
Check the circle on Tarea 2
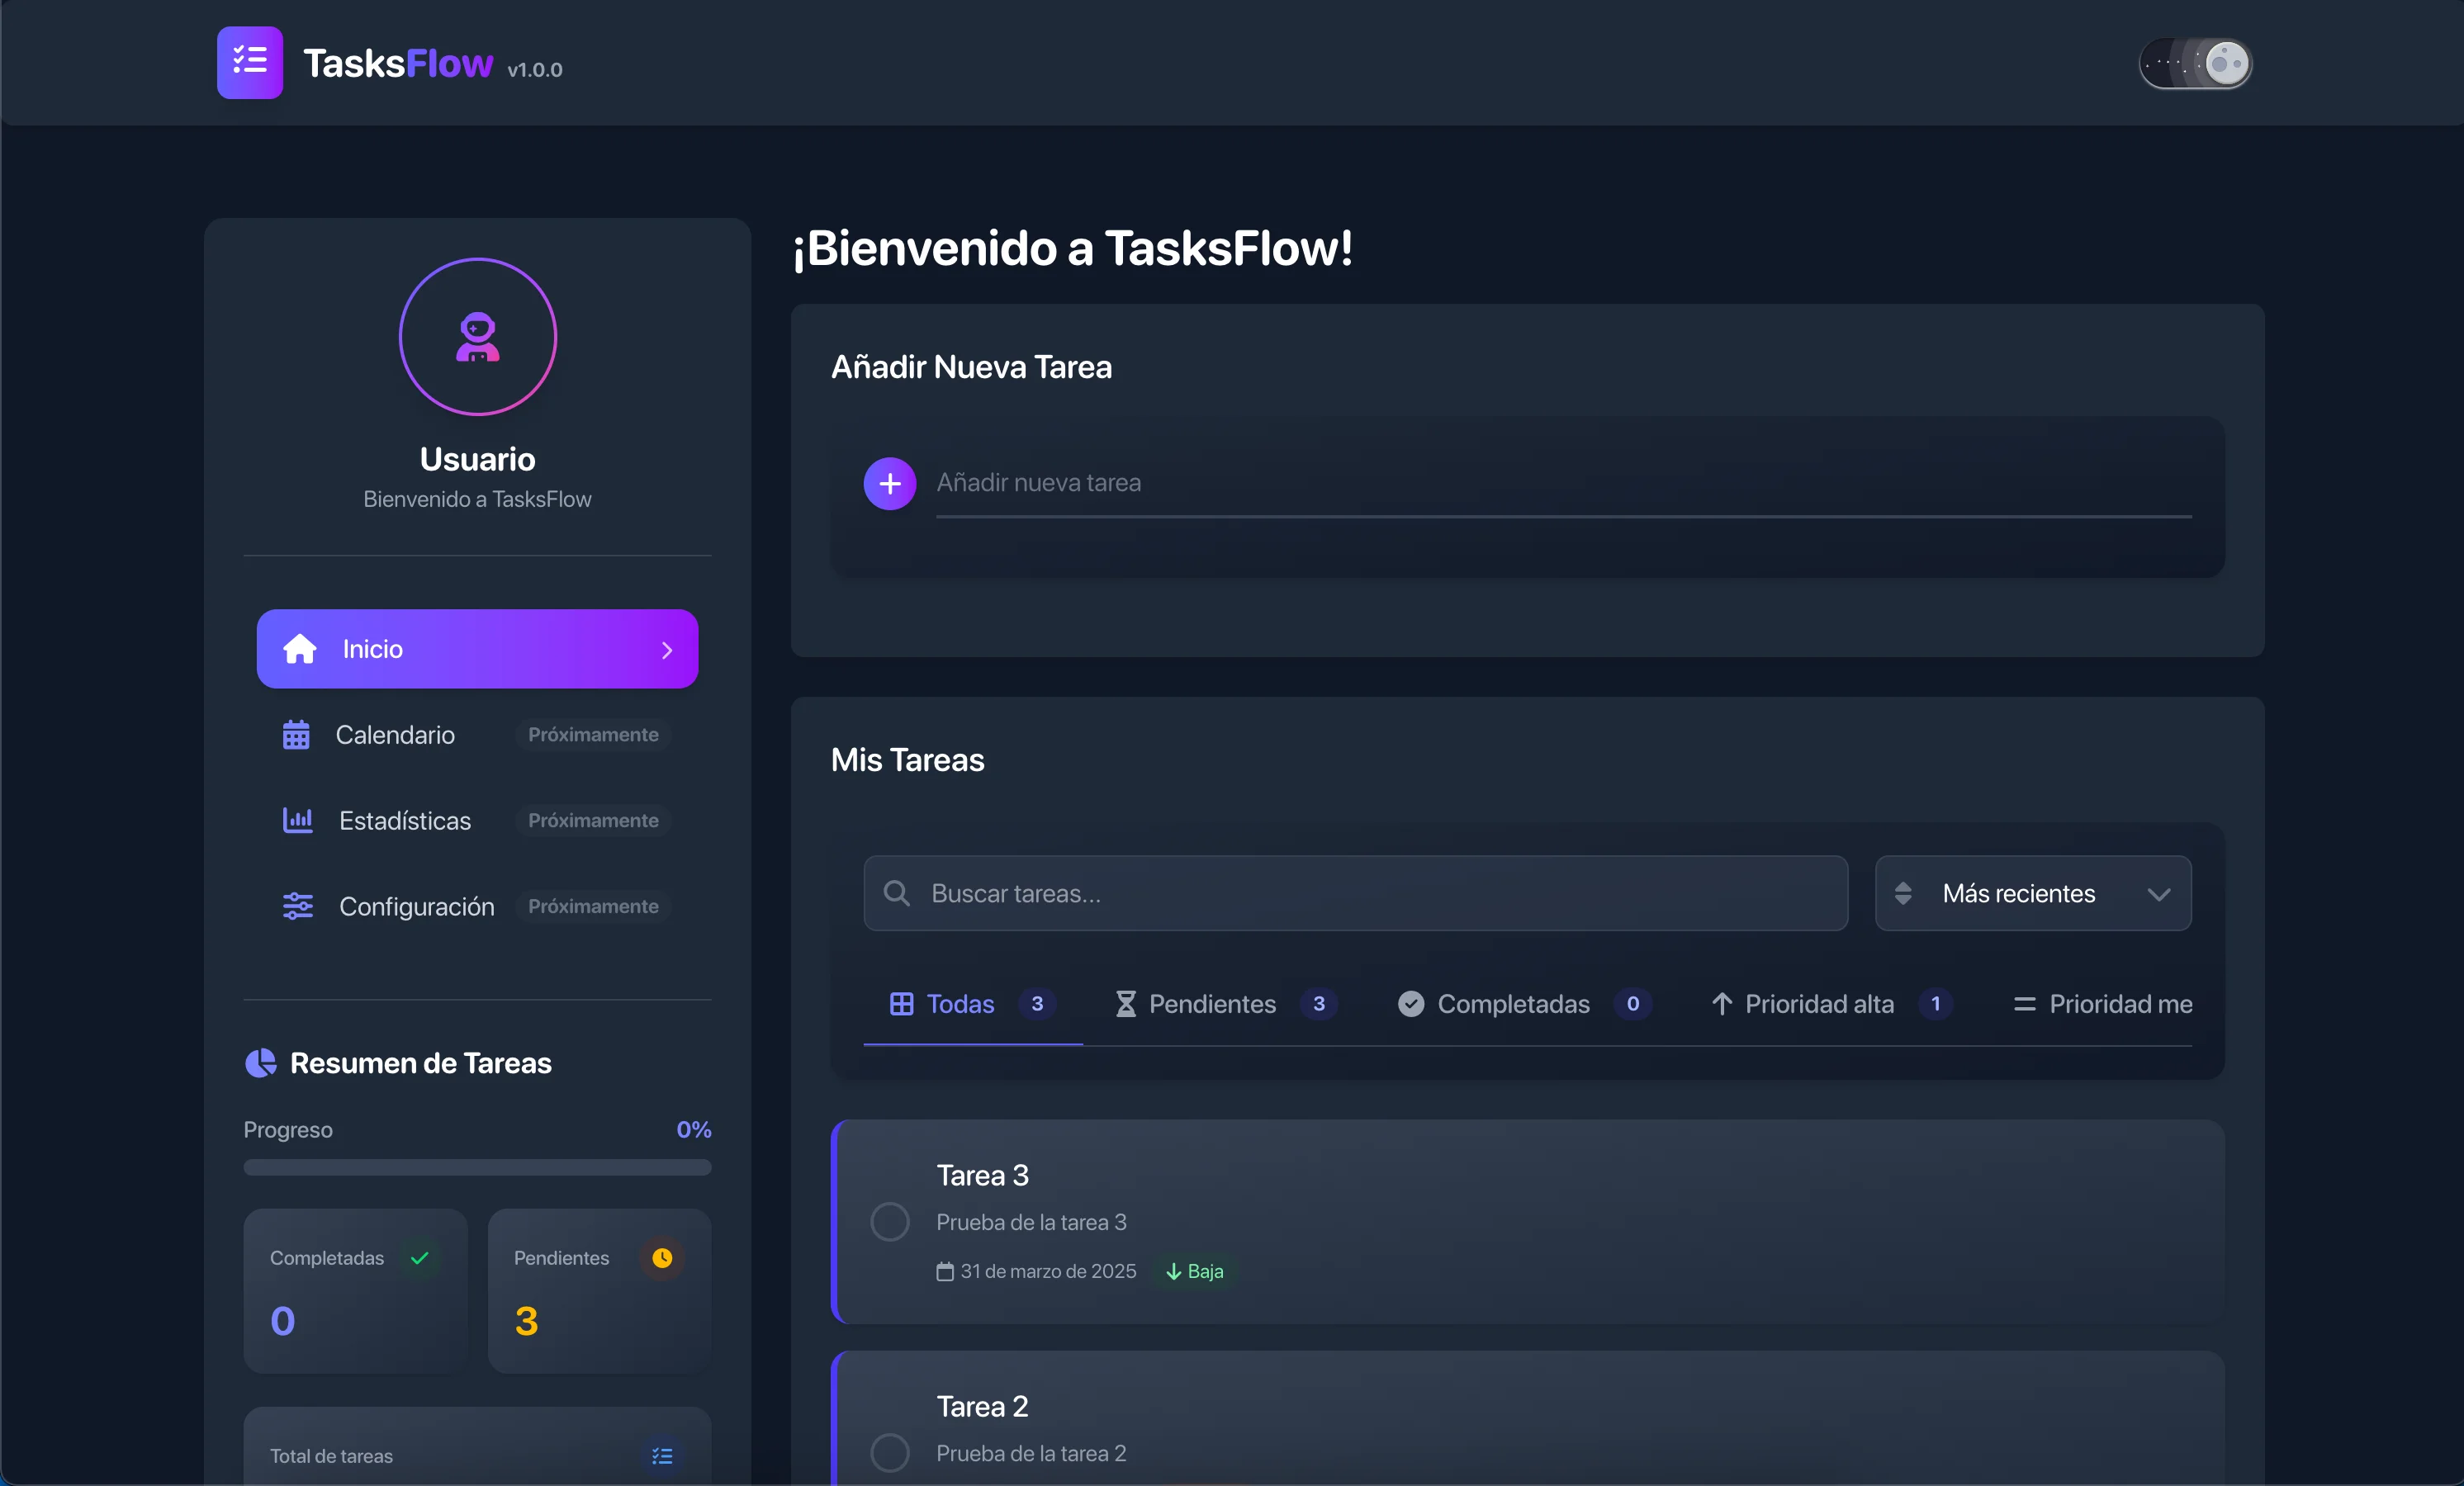889,1452
